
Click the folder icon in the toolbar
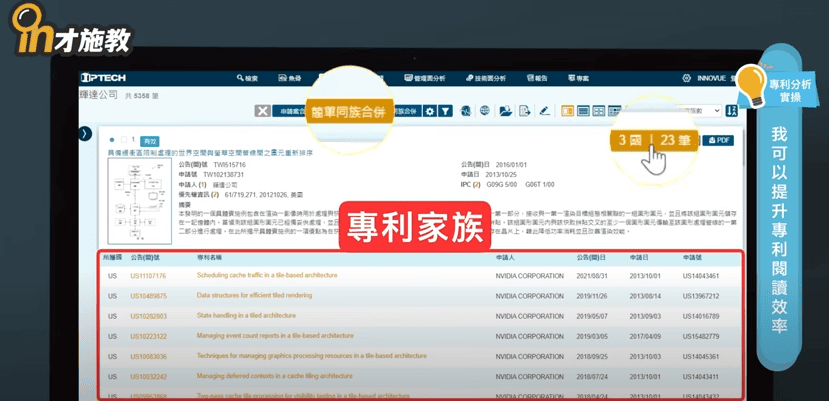coord(505,111)
